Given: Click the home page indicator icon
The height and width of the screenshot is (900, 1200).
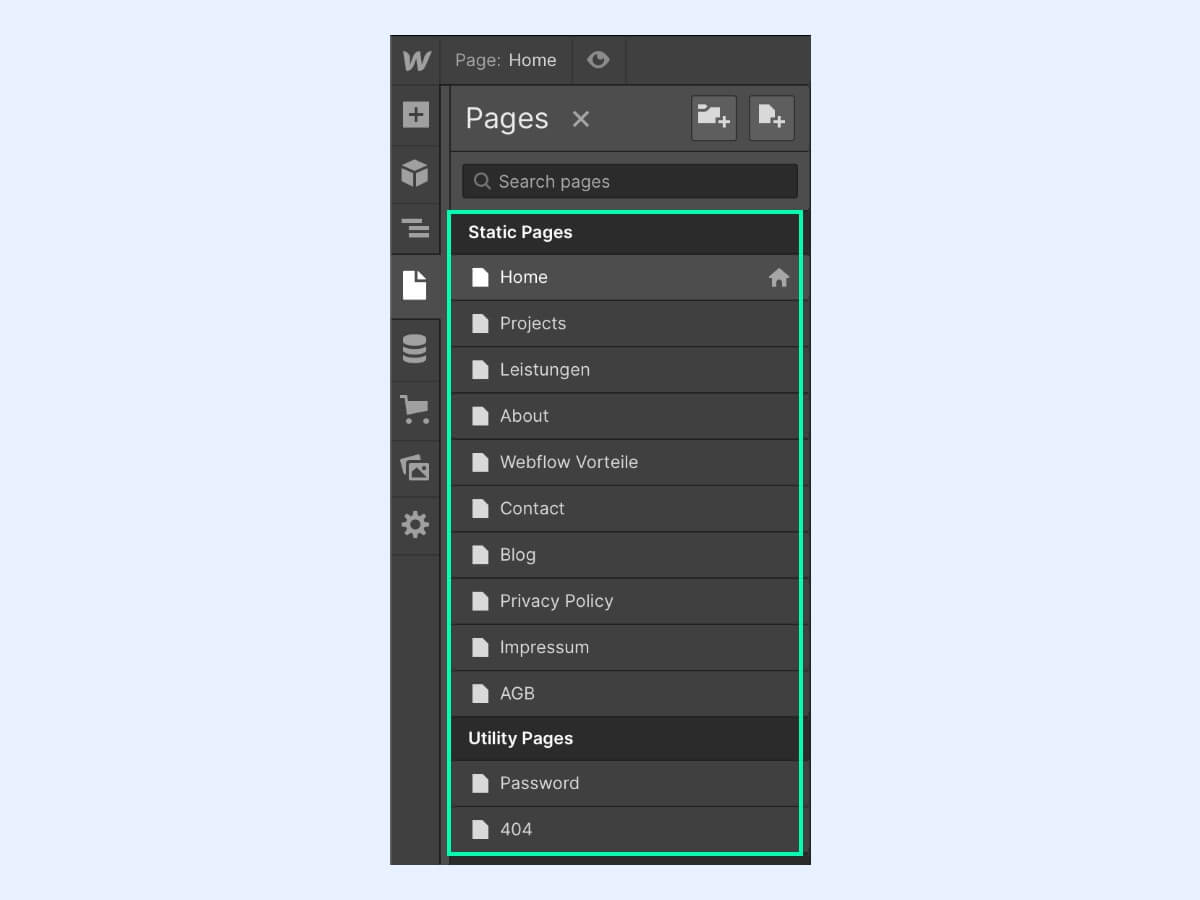Looking at the screenshot, I should click(x=779, y=277).
